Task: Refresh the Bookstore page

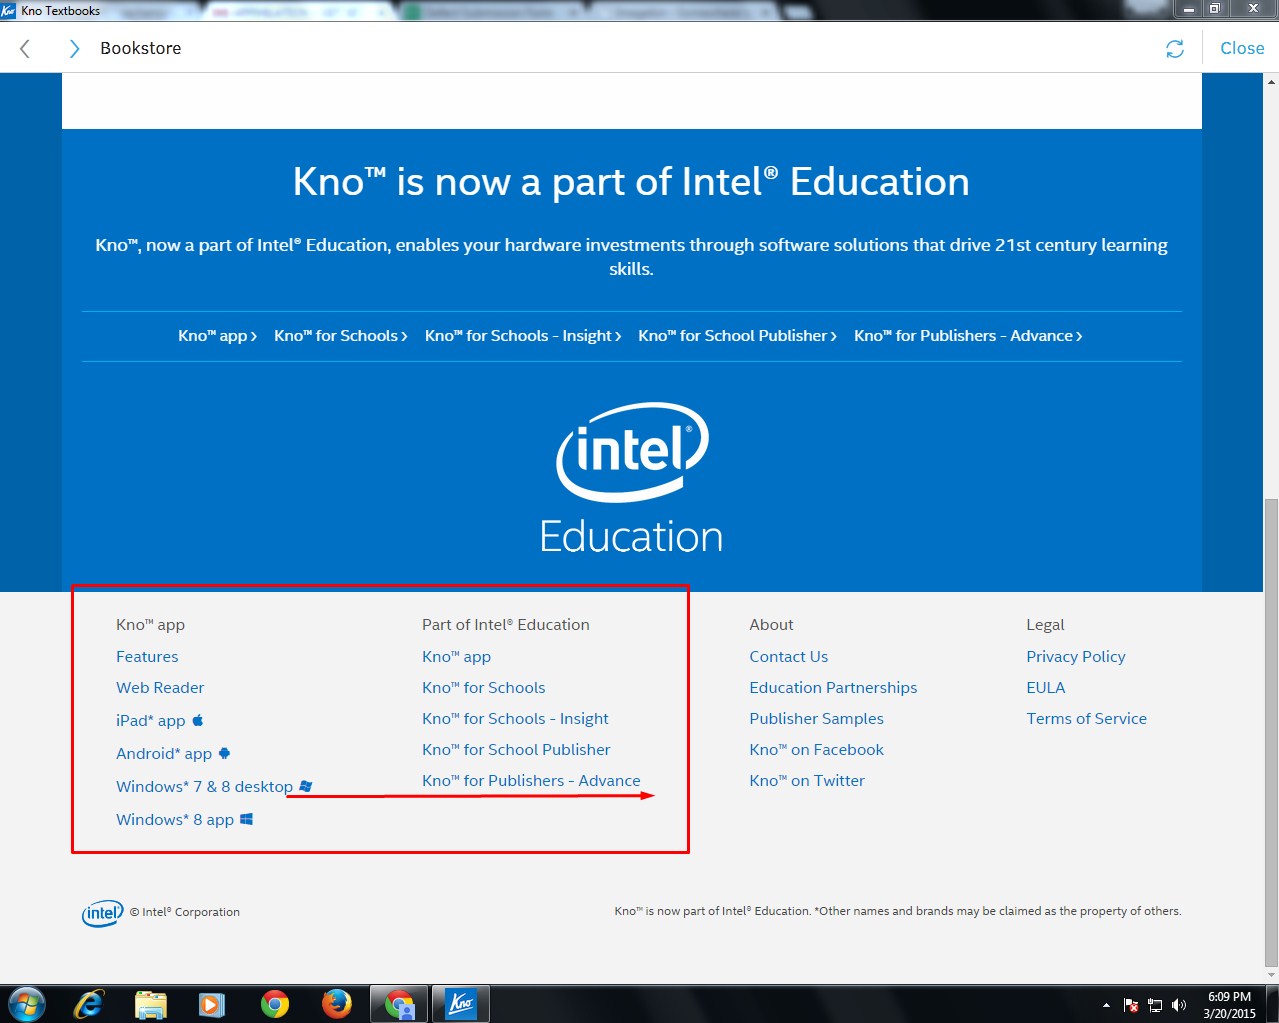Action: point(1175,49)
